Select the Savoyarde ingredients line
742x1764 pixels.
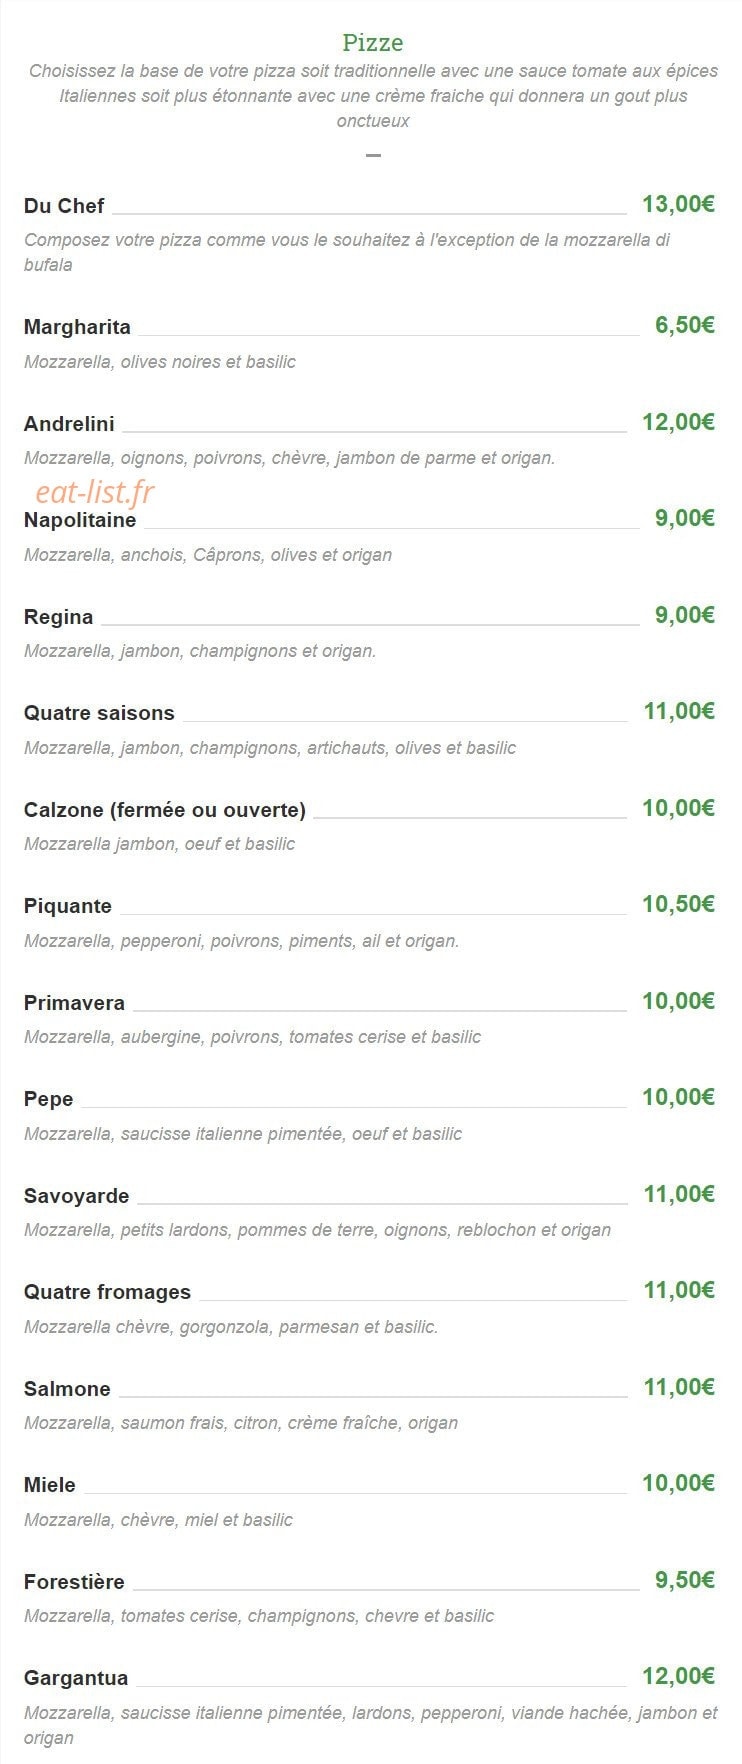317,1230
